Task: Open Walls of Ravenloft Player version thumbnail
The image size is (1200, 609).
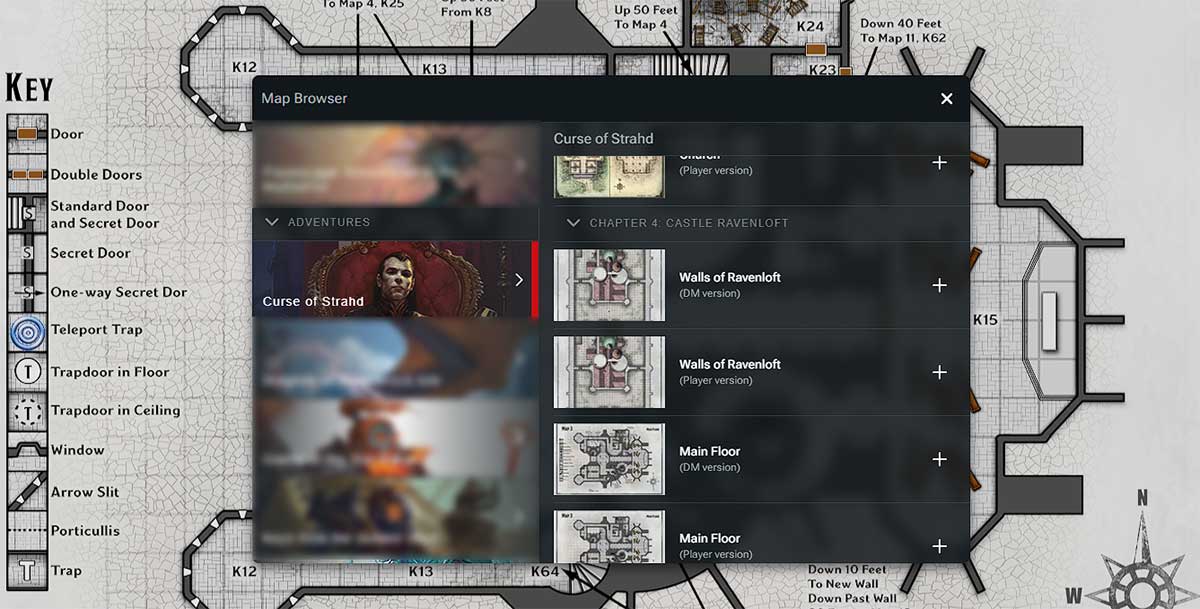Action: tap(609, 372)
